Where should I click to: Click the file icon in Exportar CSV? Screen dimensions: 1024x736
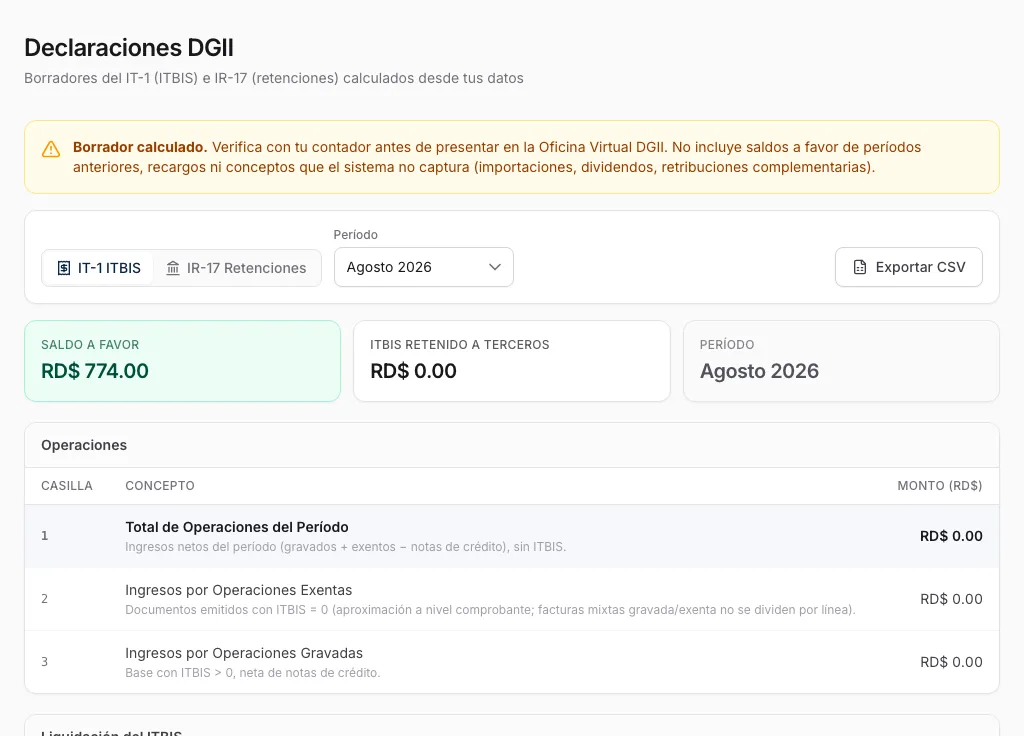coord(860,267)
